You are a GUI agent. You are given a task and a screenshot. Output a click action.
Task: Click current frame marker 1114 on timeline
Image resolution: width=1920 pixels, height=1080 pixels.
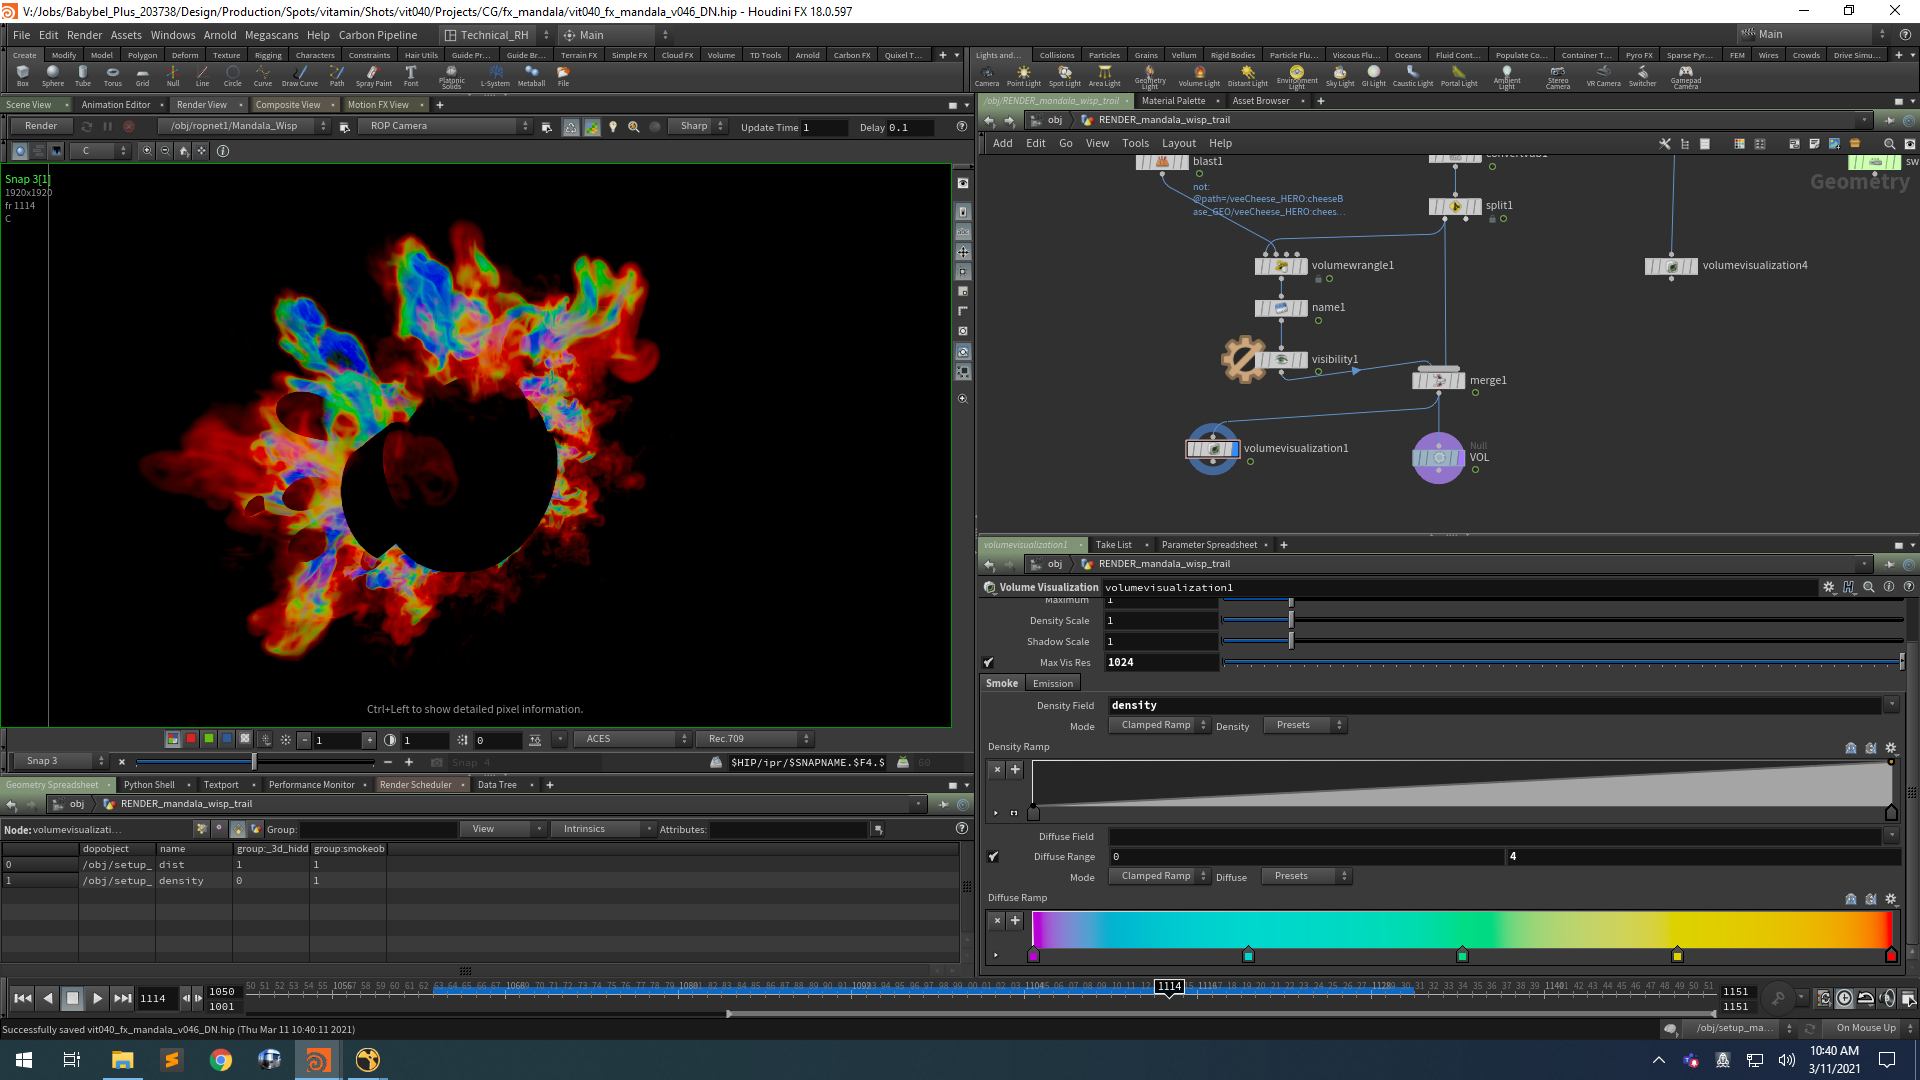pos(1169,987)
